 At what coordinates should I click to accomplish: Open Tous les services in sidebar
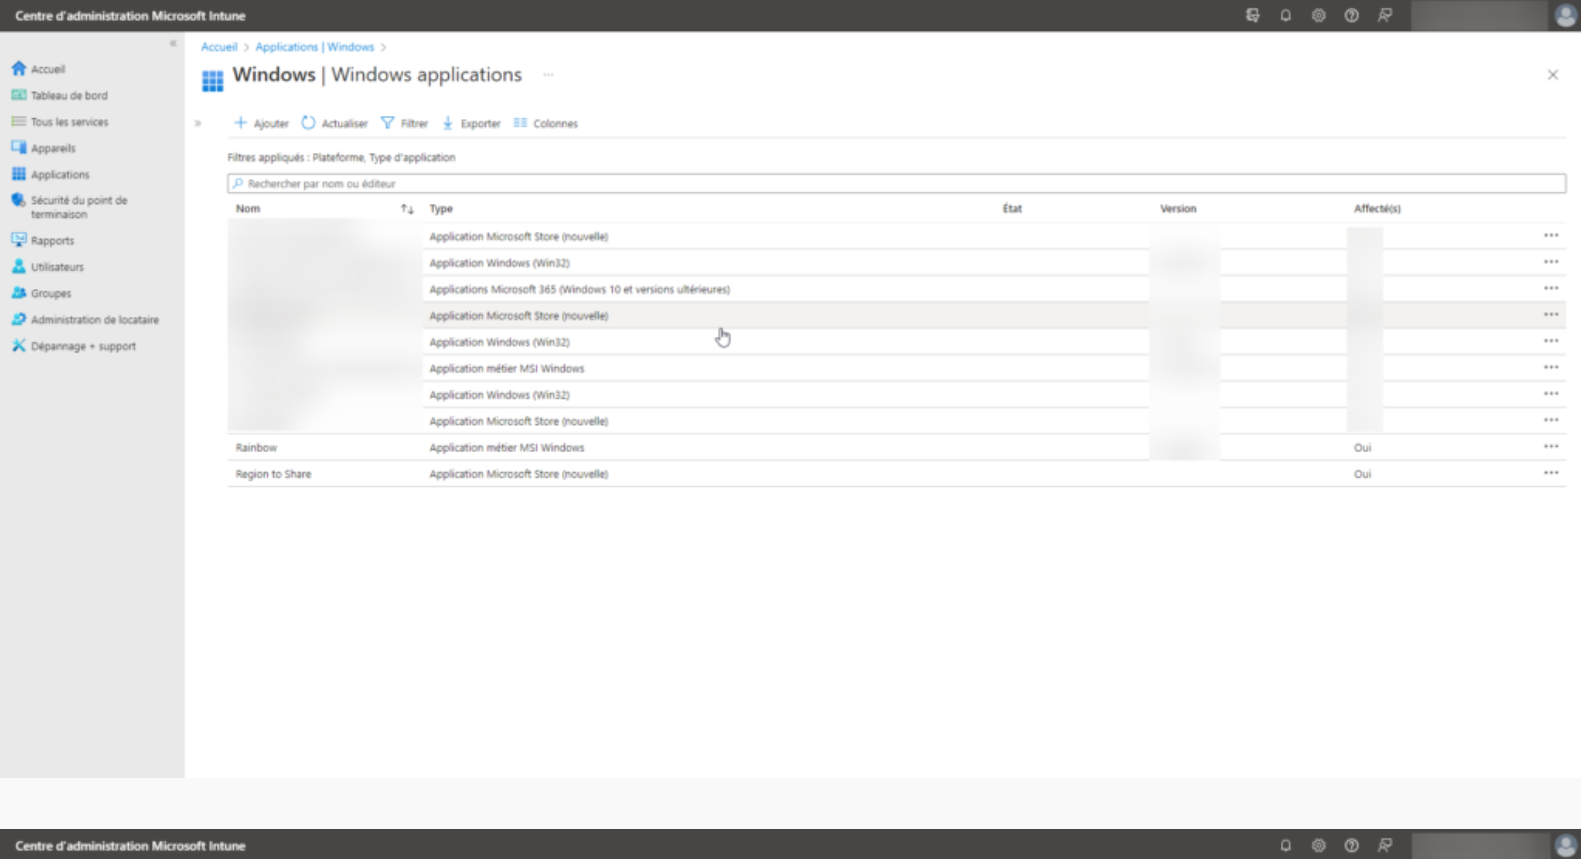tap(59, 122)
